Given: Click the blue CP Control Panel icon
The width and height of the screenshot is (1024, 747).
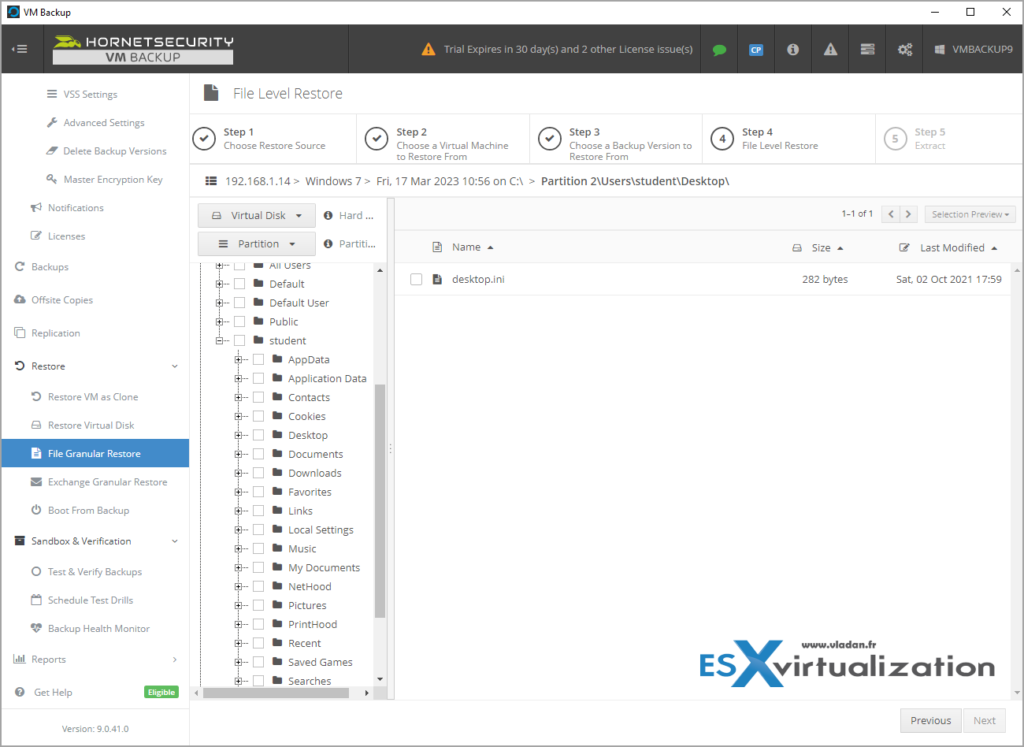Looking at the screenshot, I should coord(756,48).
